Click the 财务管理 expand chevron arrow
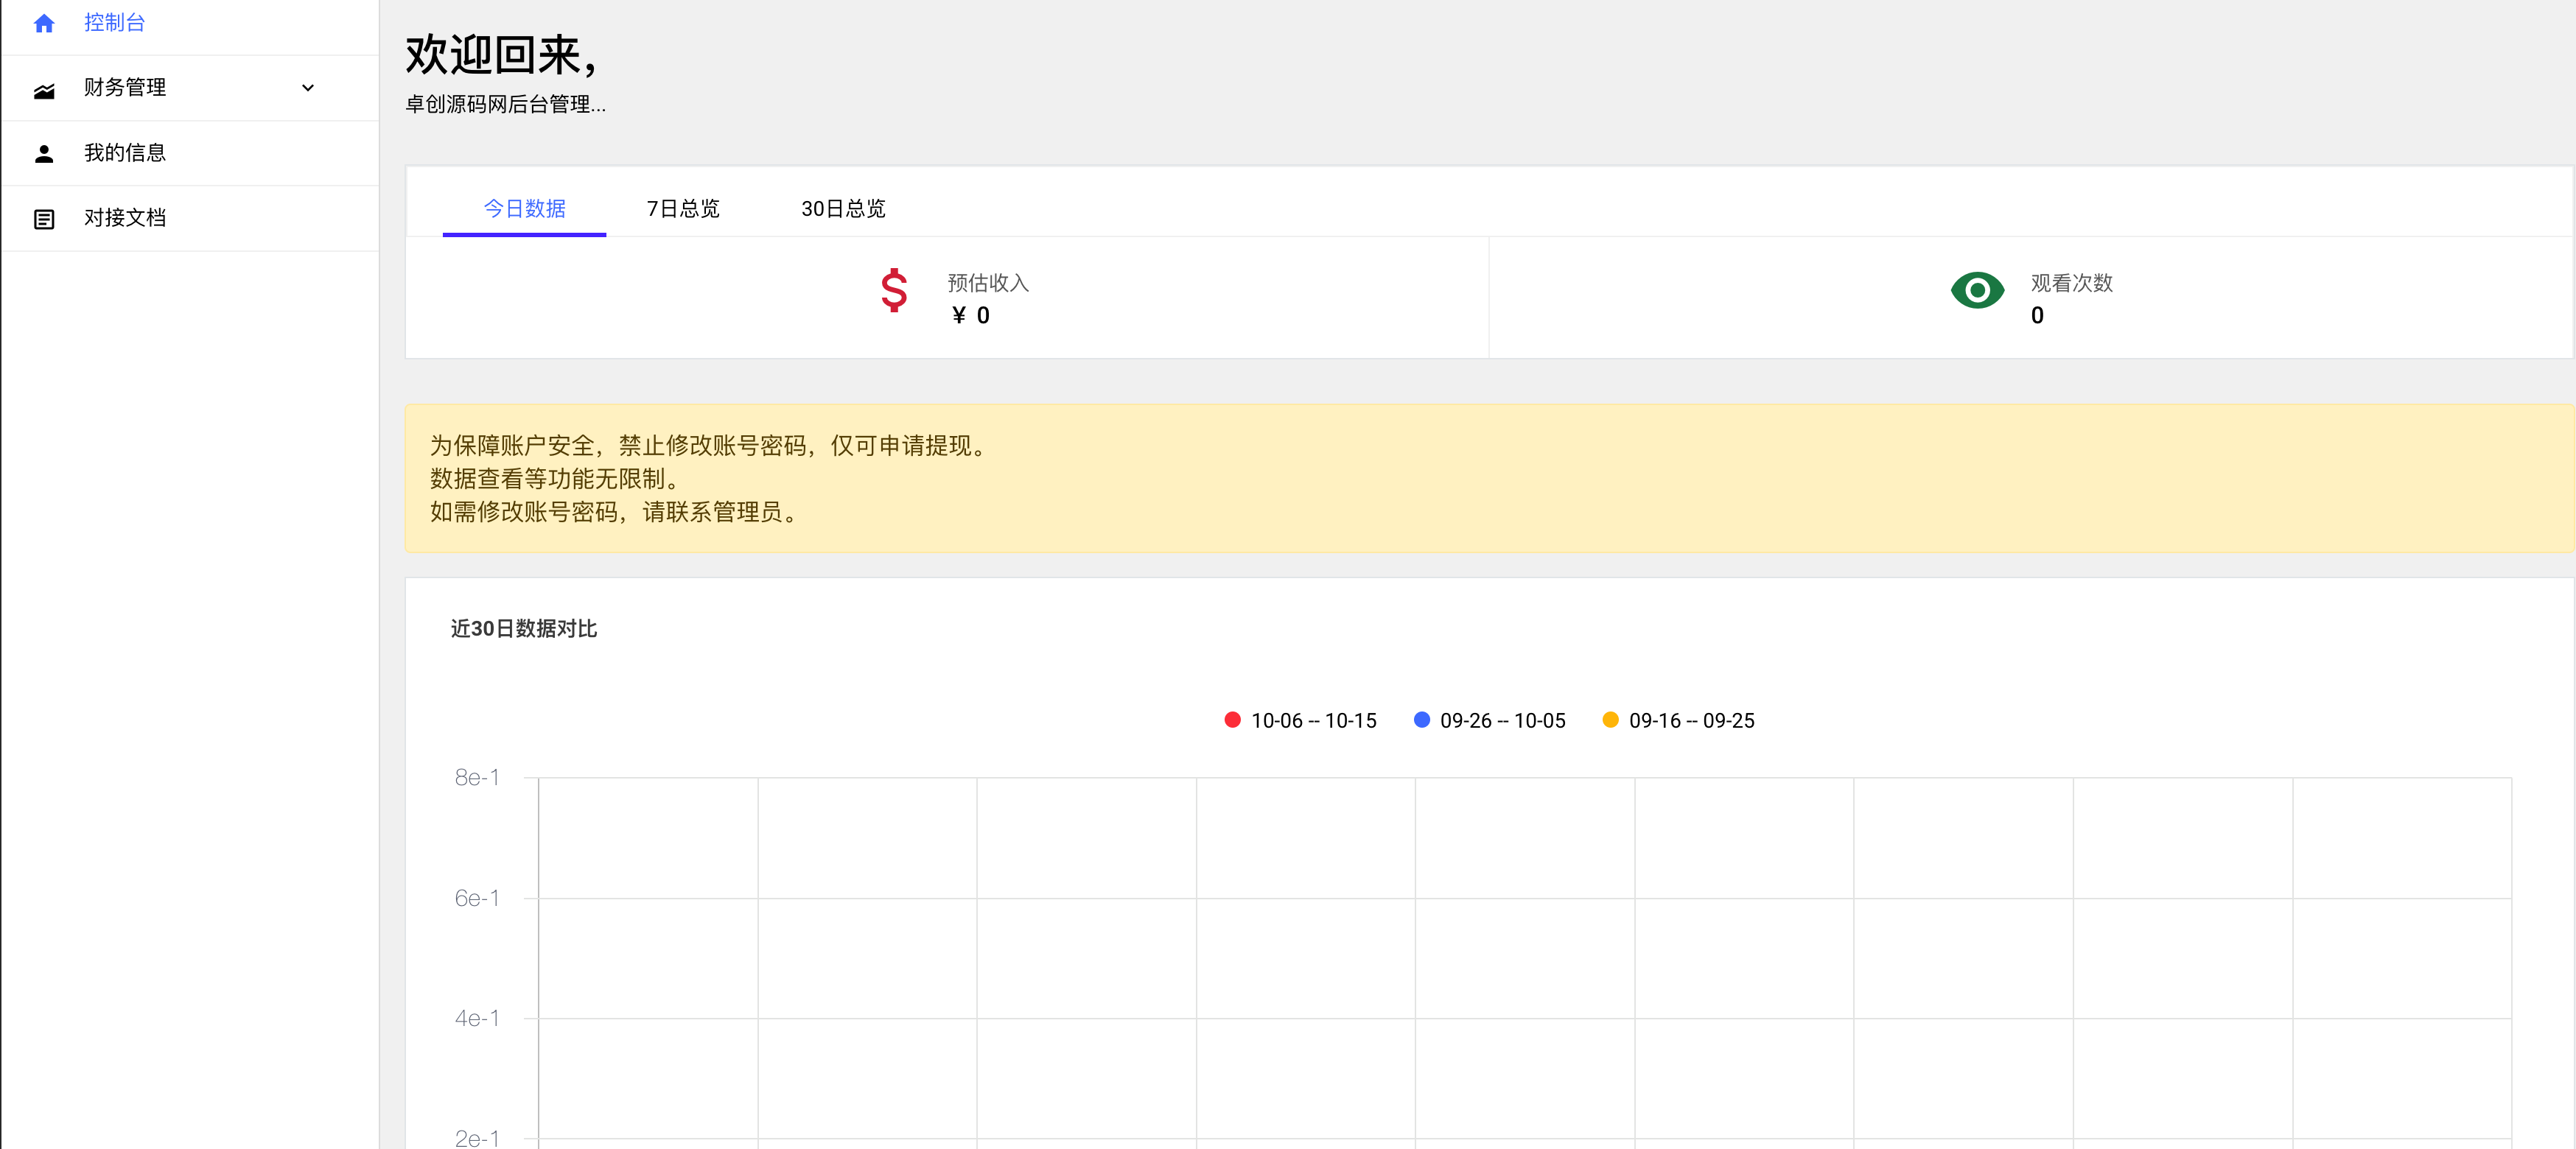Screen dimensions: 2576x1149 (x=317, y=88)
